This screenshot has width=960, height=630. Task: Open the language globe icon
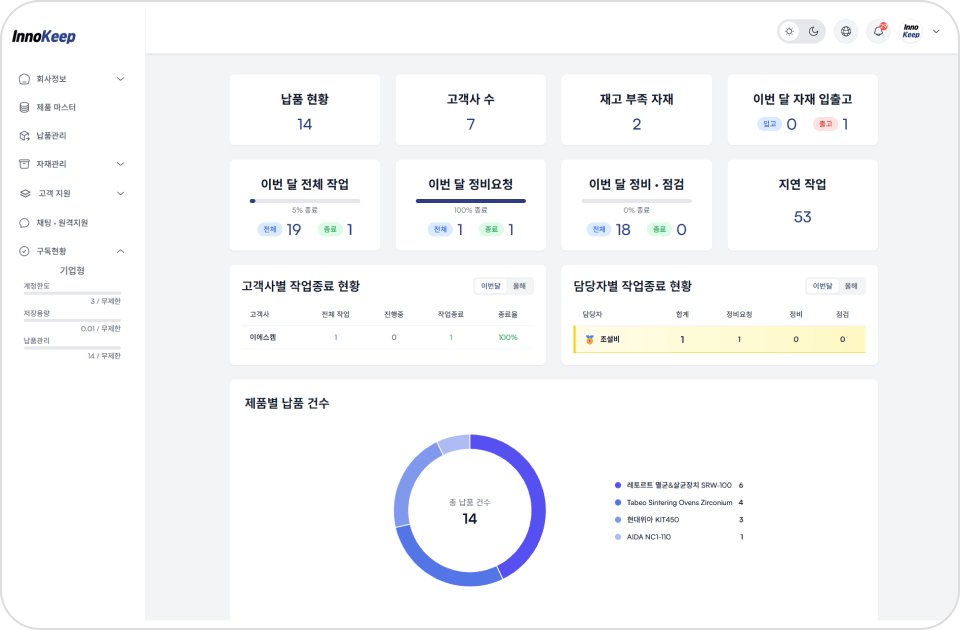(x=846, y=31)
